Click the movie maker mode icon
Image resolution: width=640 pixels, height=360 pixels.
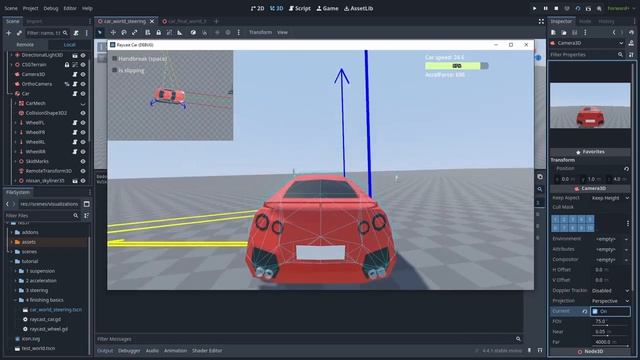tap(599, 8)
